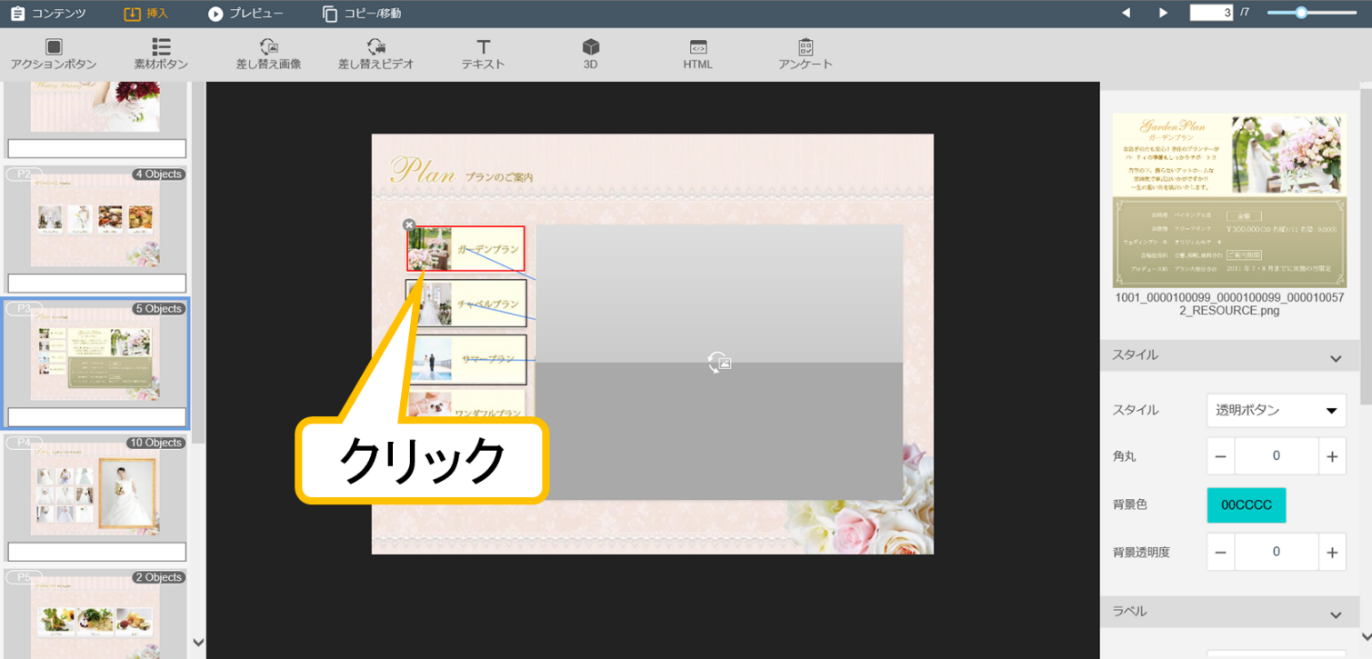Open the スタイル style dropdown
Viewport: 1372px width, 659px height.
point(1276,410)
